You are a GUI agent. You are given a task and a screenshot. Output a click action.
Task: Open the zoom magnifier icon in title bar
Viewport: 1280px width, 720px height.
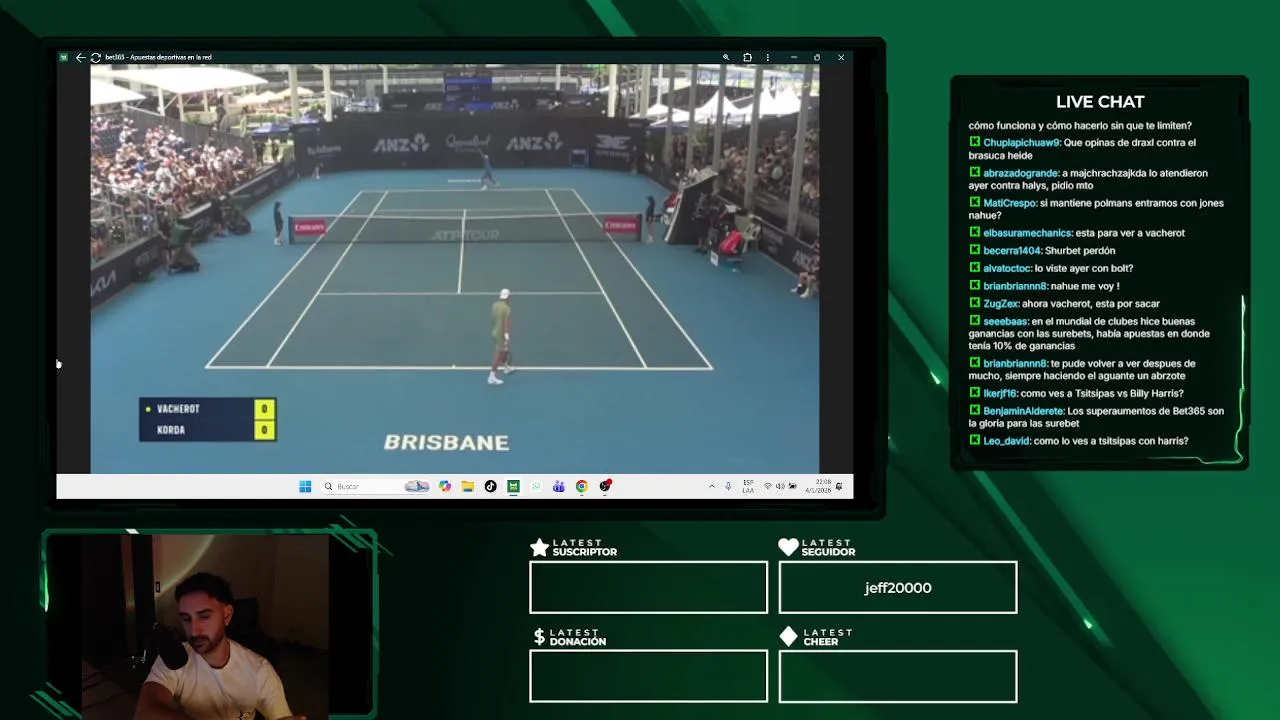(726, 57)
